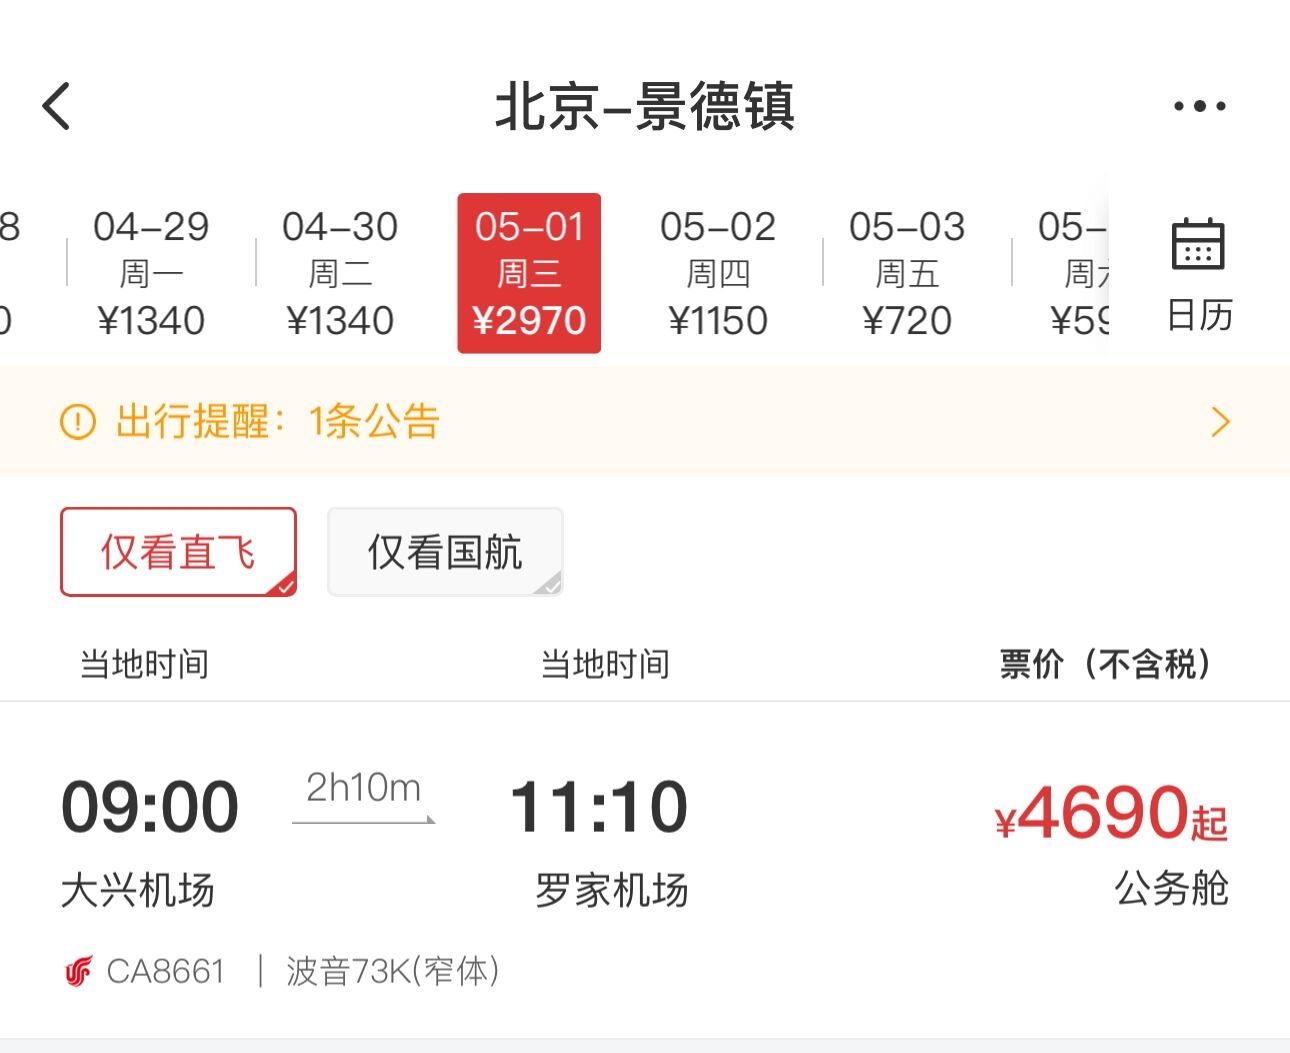This screenshot has width=1290, height=1053.
Task: Tap the back arrow icon
Action: (57, 106)
